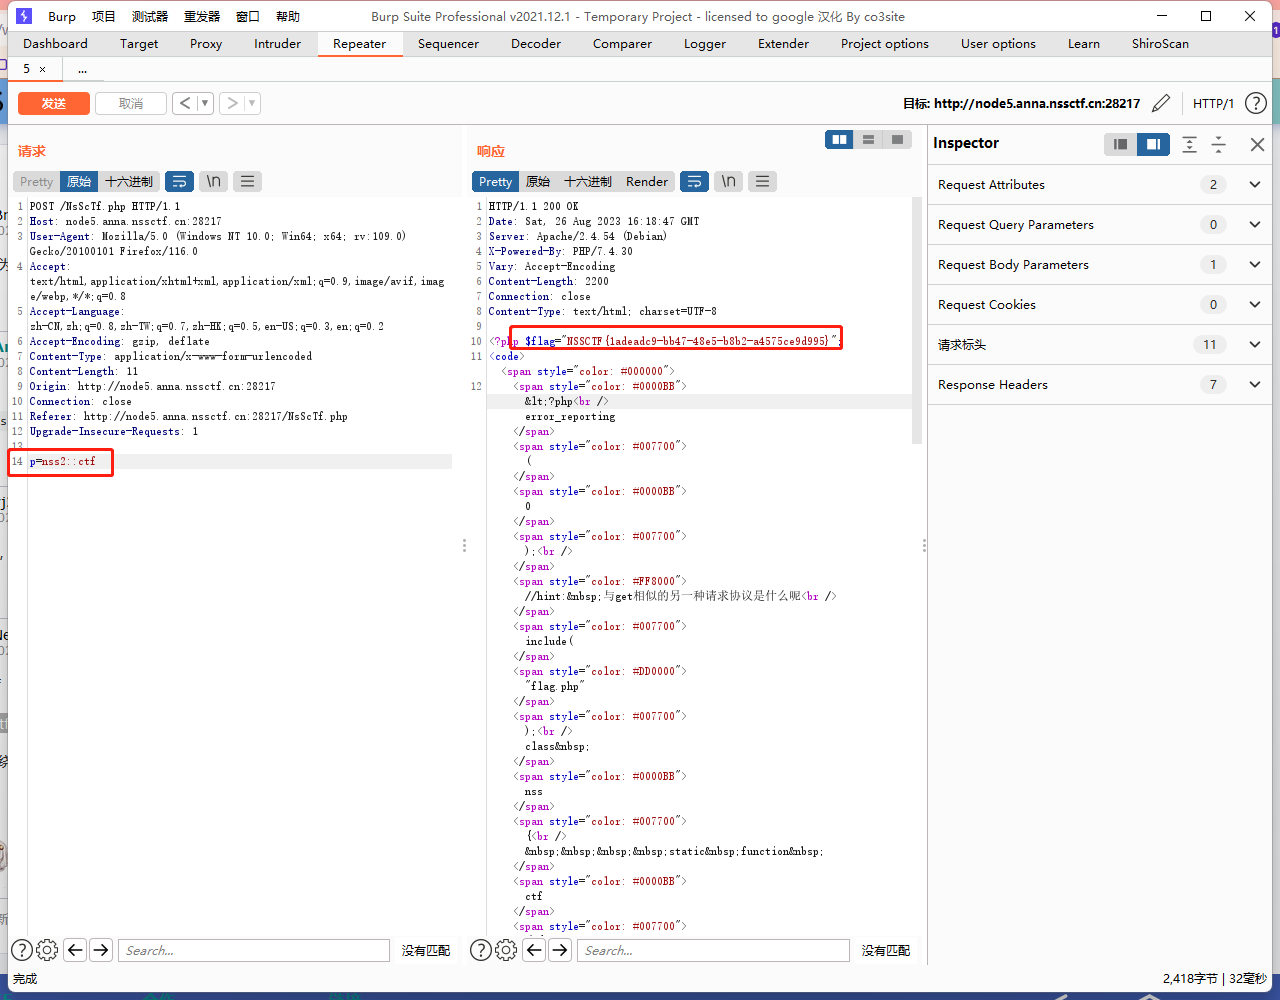
Task: Switch request view to 原始
Action: tap(79, 181)
